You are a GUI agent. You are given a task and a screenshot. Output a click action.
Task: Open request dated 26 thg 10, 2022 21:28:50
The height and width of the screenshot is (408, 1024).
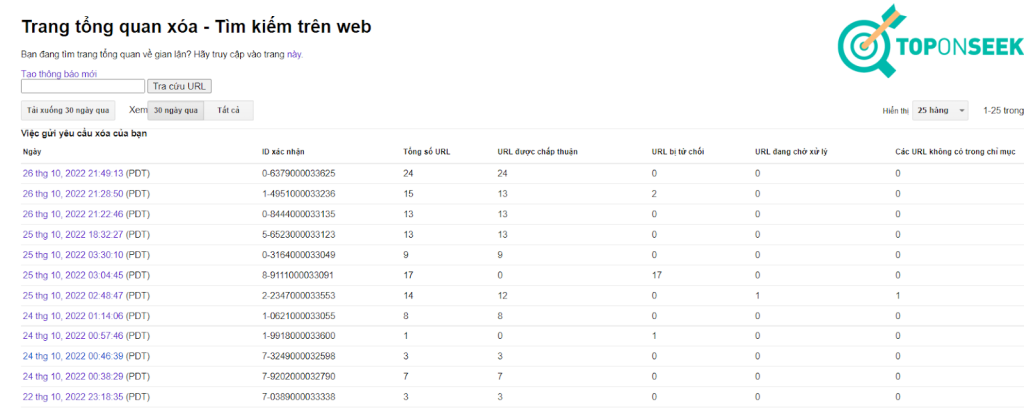click(x=72, y=193)
